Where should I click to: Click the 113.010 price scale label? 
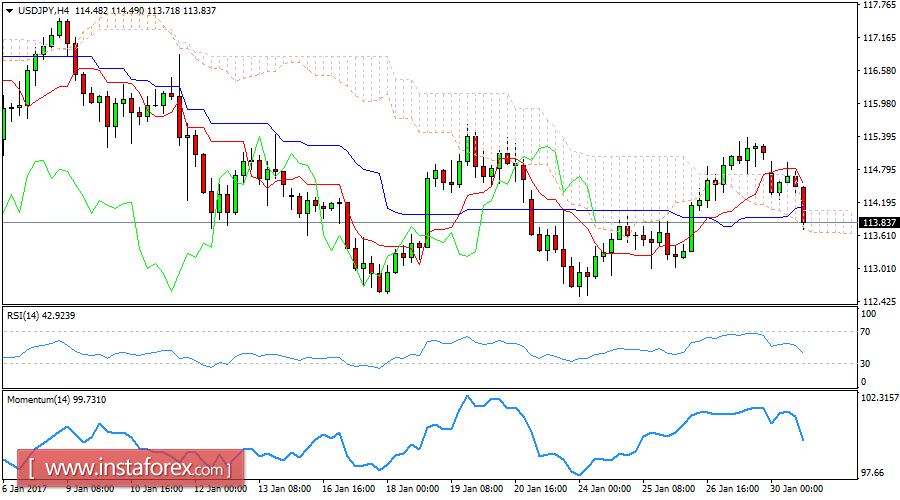pyautogui.click(x=879, y=269)
